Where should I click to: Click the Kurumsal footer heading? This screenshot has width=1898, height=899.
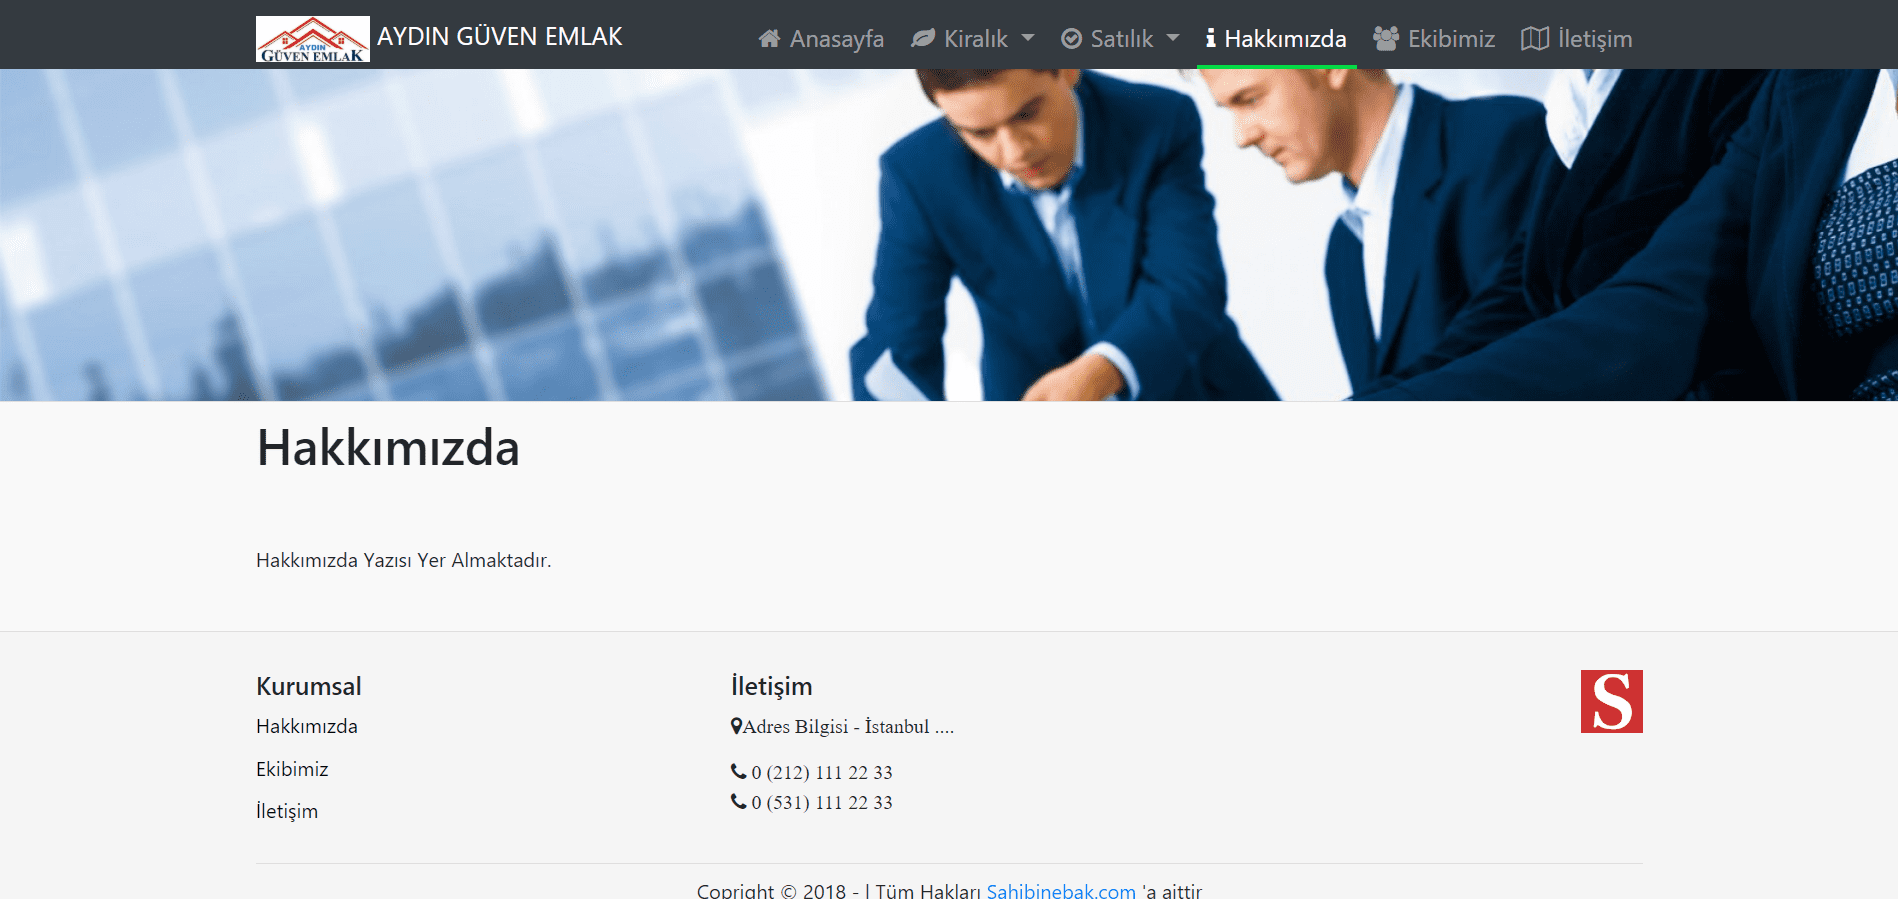tap(309, 686)
